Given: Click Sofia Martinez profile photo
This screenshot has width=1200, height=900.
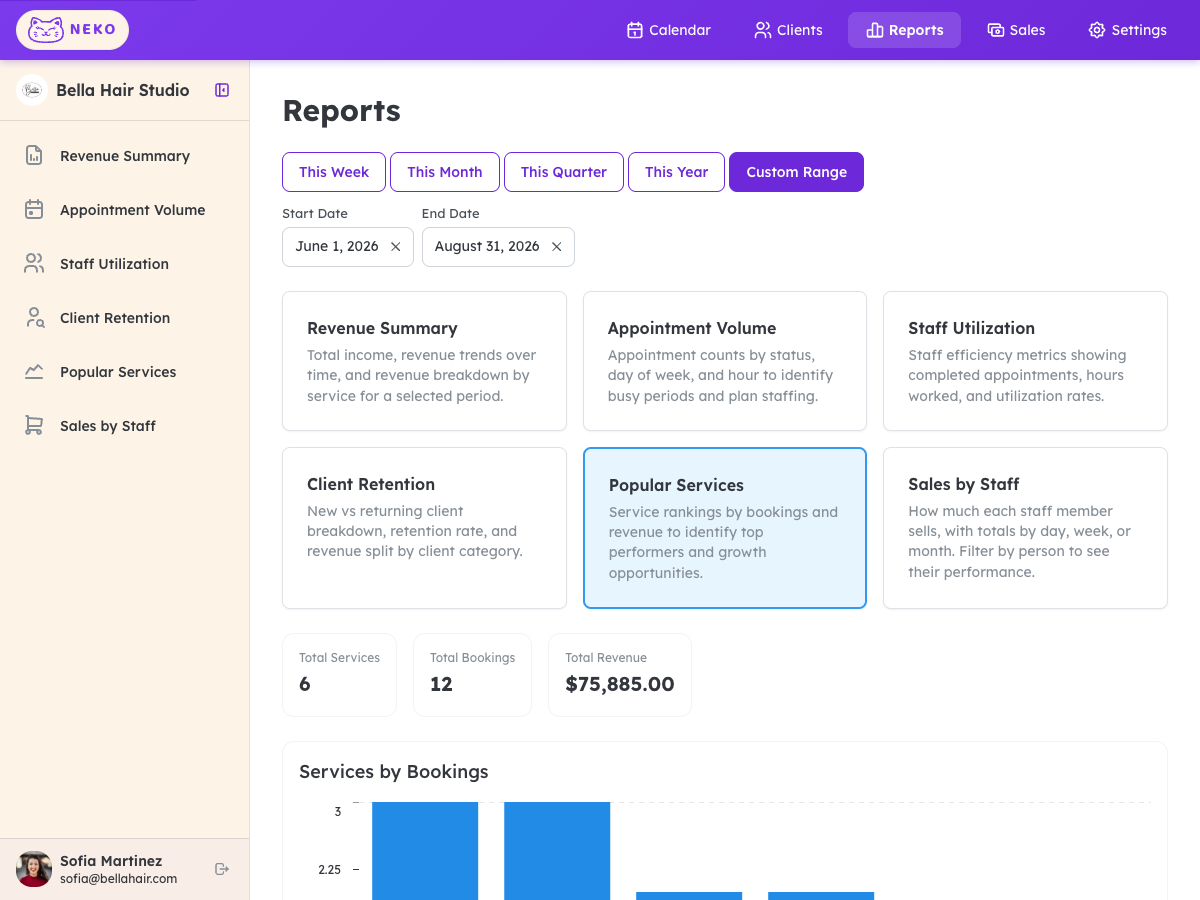Looking at the screenshot, I should click(x=34, y=869).
